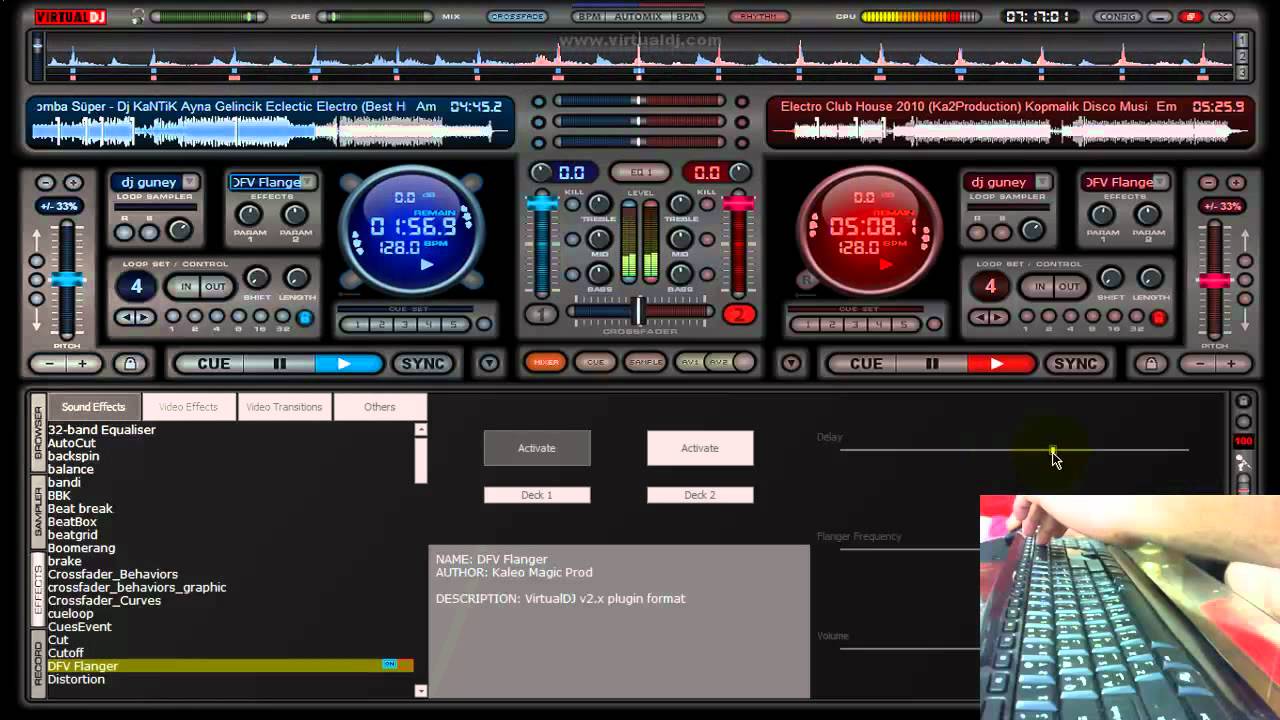The image size is (1280, 720).
Task: Set left deck loop length to 32 beats
Action: click(x=282, y=317)
